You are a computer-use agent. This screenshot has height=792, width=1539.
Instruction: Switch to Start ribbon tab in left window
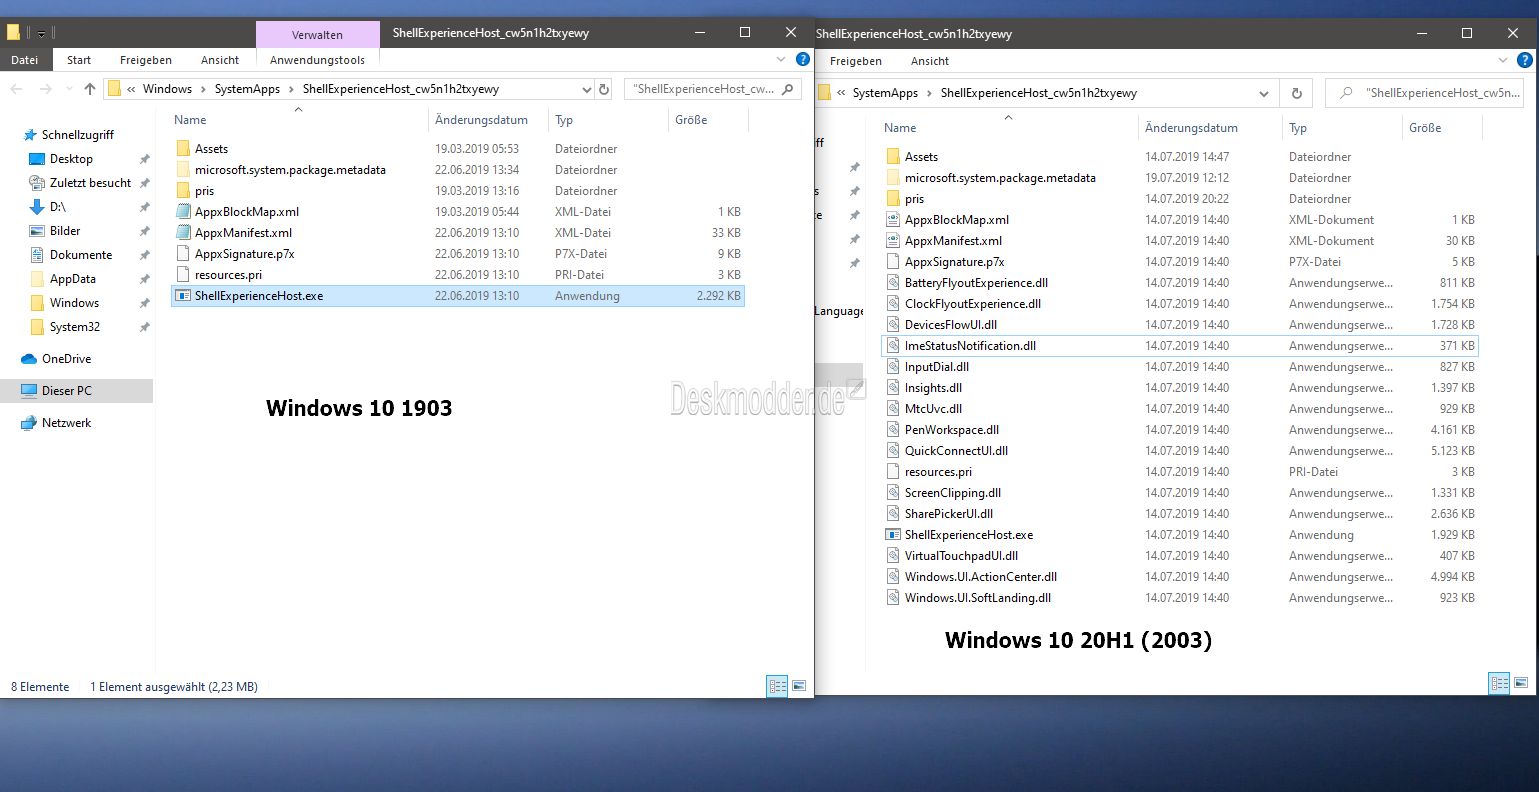pyautogui.click(x=79, y=60)
